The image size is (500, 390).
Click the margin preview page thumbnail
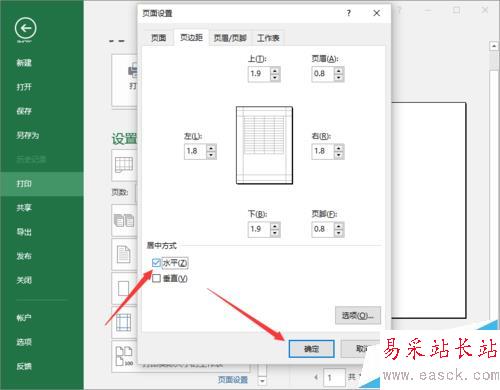click(264, 145)
